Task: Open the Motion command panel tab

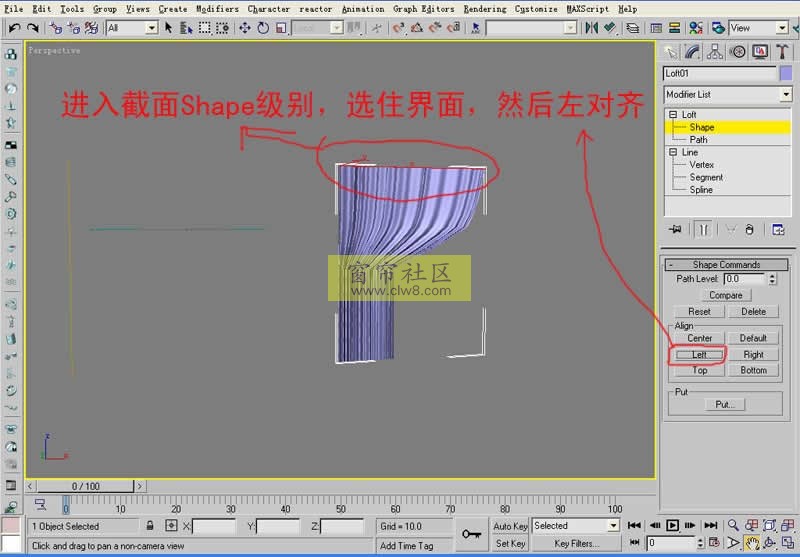Action: coord(737,52)
